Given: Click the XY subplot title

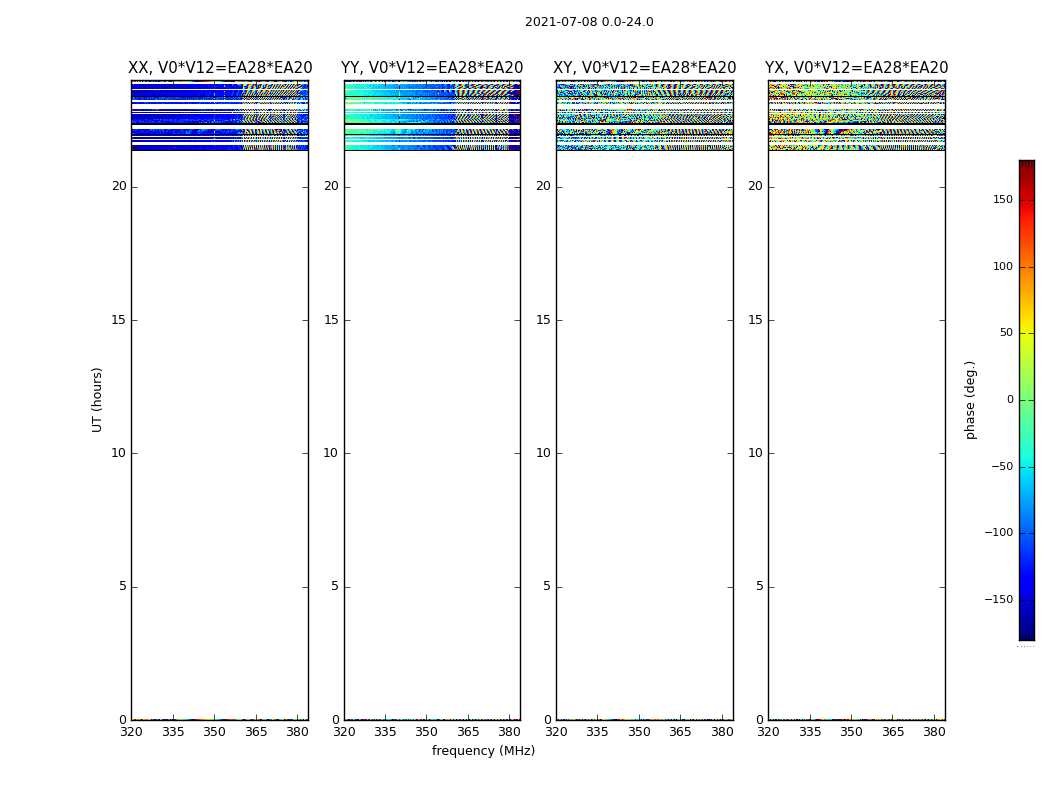Looking at the screenshot, I should click(645, 68).
